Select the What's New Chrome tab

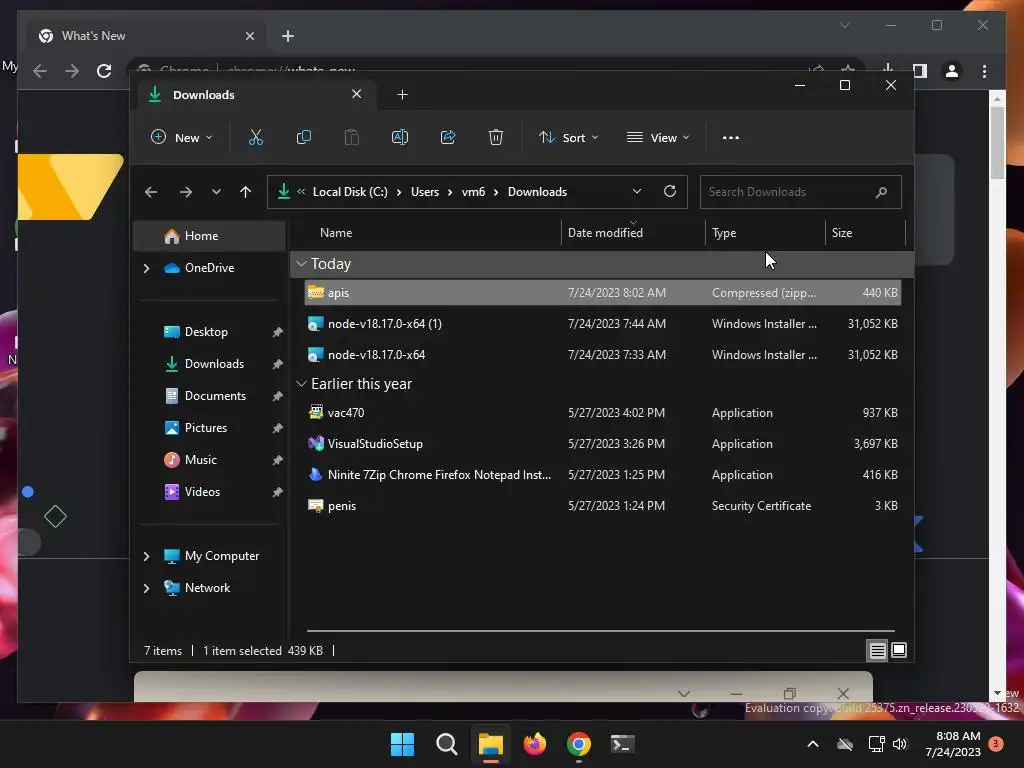146,36
